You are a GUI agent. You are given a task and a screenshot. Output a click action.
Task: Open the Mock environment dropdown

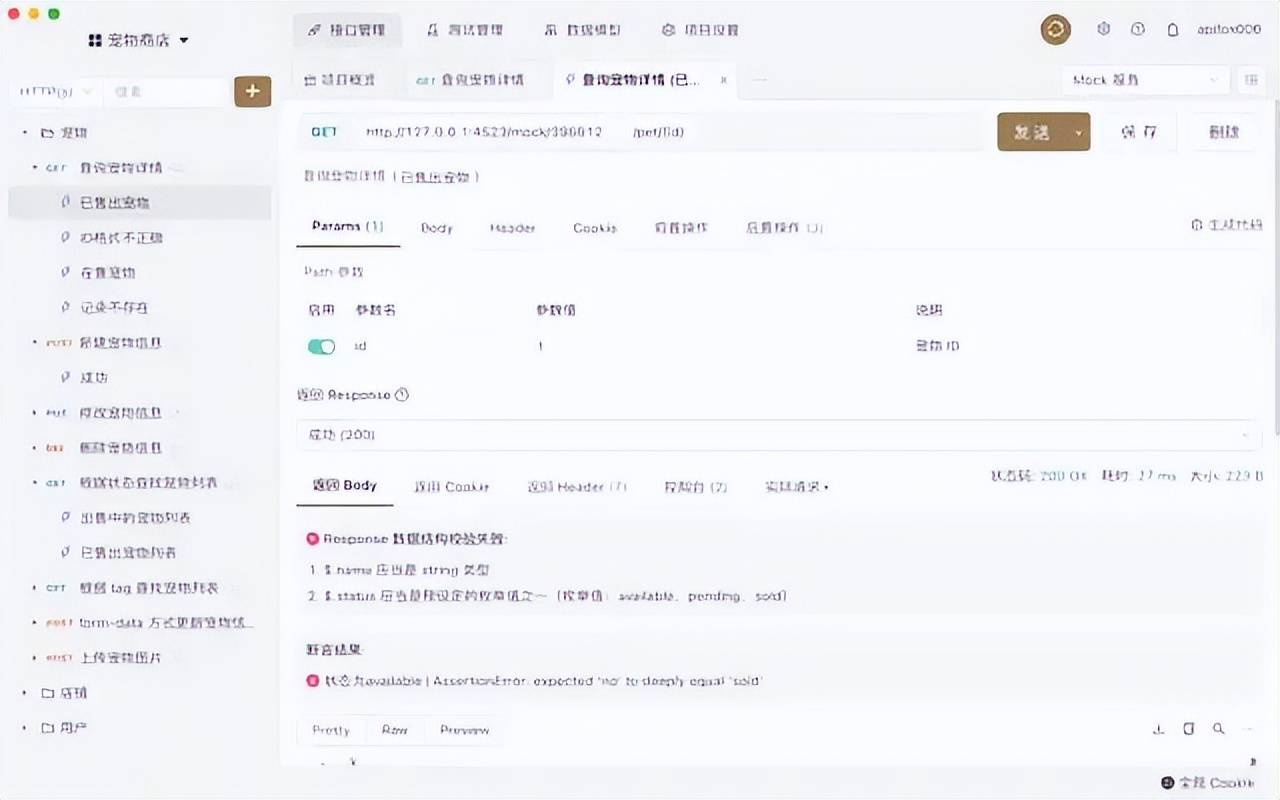1140,79
